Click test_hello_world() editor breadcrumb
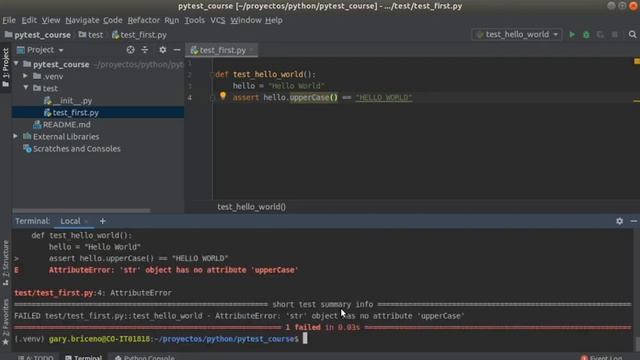Screen dimensions: 640x360 [251, 207]
